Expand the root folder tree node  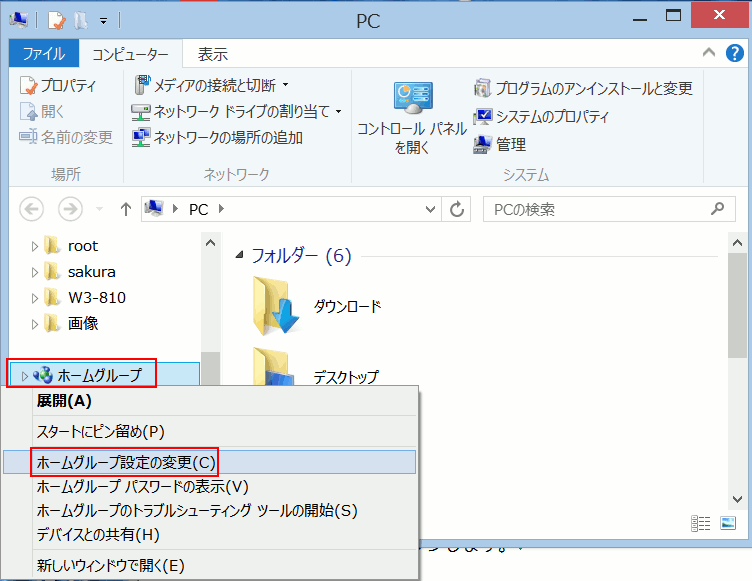34,246
